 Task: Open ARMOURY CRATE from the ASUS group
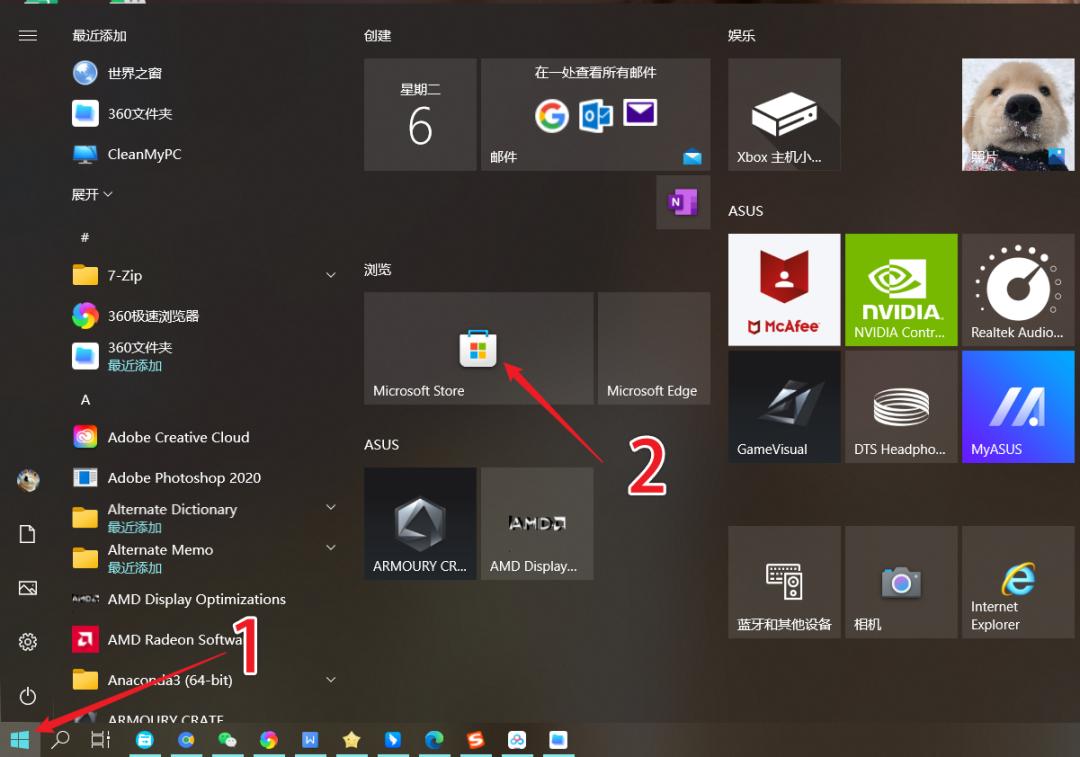(420, 523)
